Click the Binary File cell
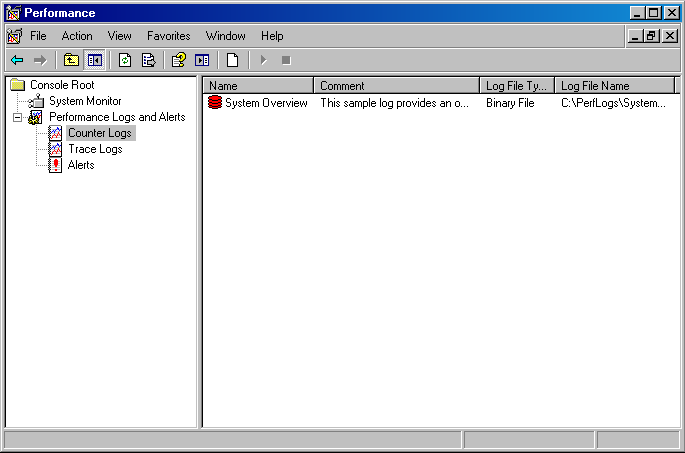 510,103
